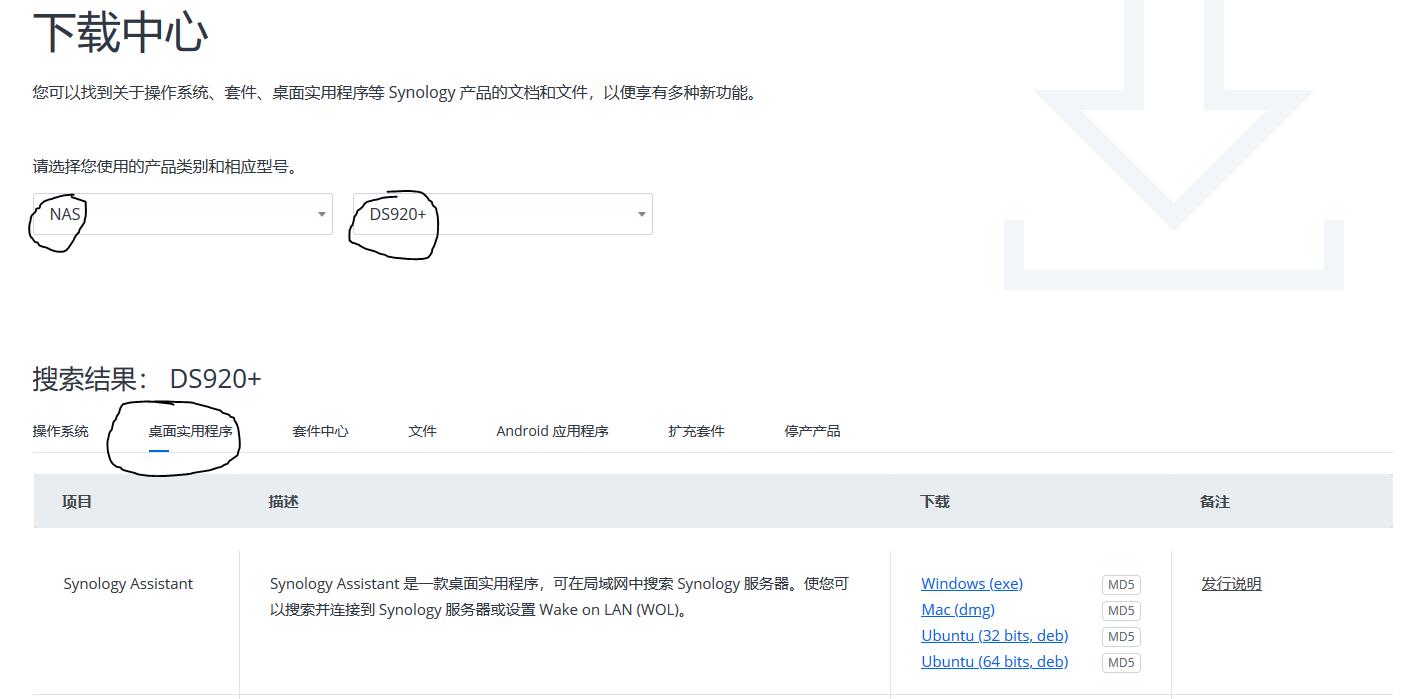Download Synology Assistant for Windows (exe)

(x=971, y=583)
